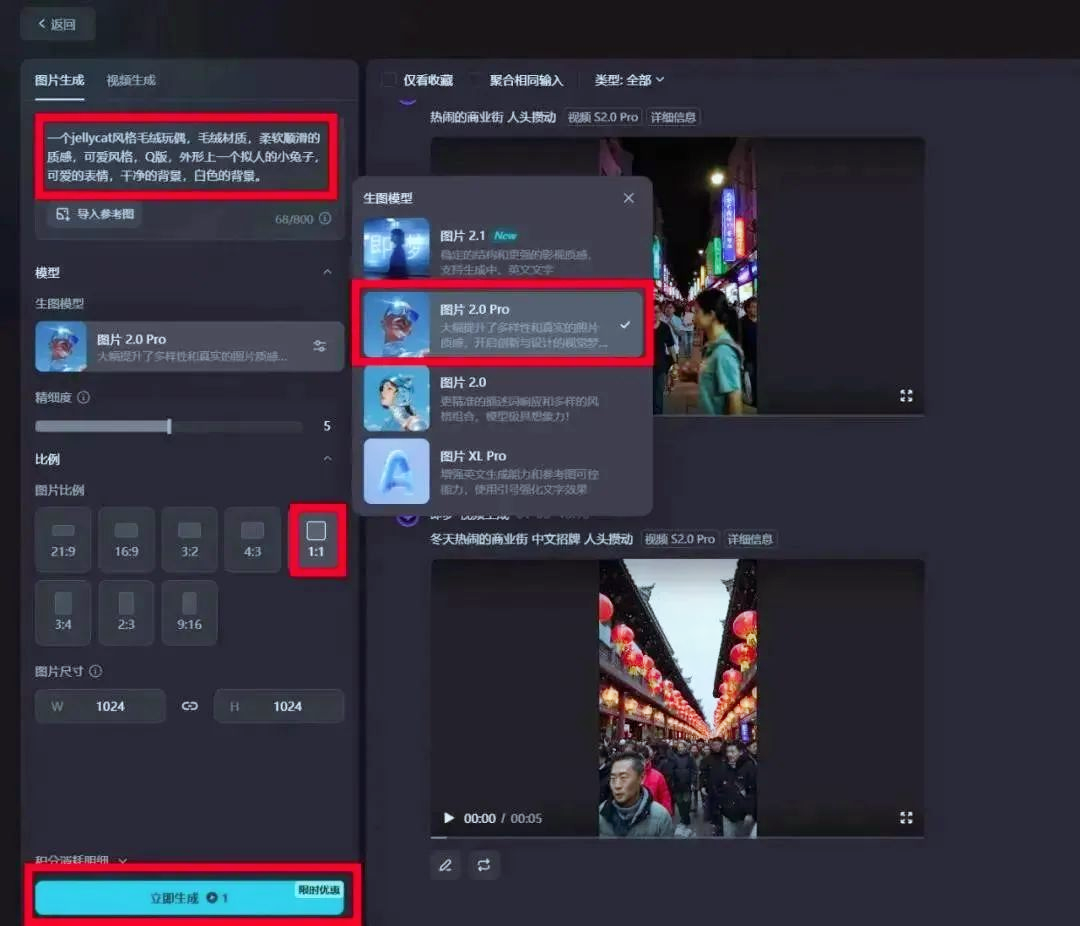
Task: Collapse the 模型 section chevron
Action: pyautogui.click(x=327, y=272)
